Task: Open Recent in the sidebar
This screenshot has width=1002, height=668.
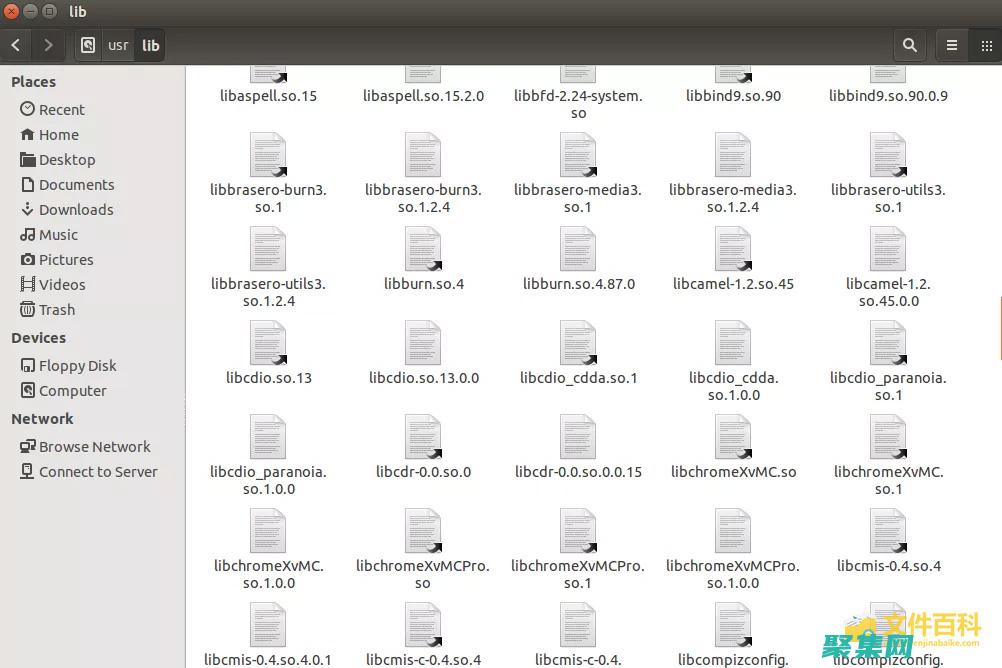Action: click(x=61, y=110)
